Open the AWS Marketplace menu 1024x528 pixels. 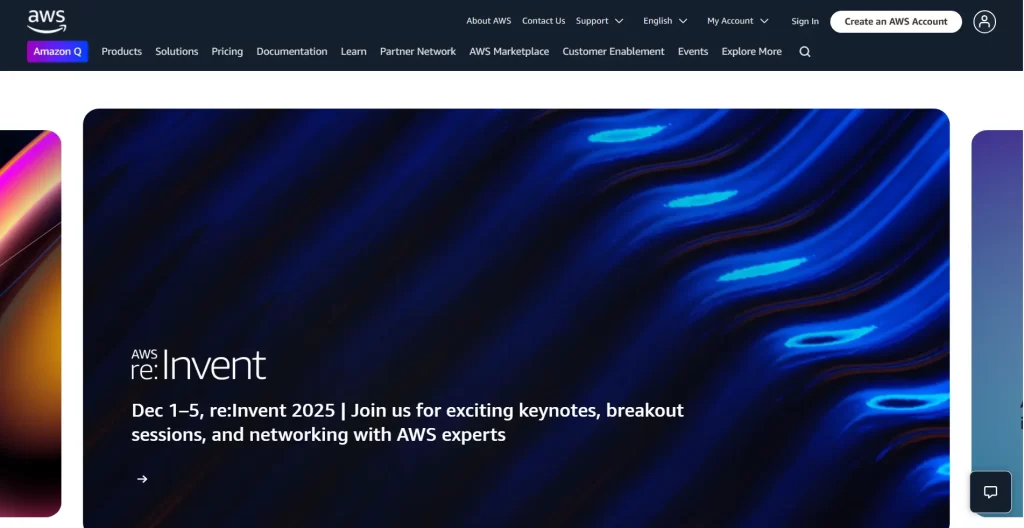pyautogui.click(x=509, y=52)
